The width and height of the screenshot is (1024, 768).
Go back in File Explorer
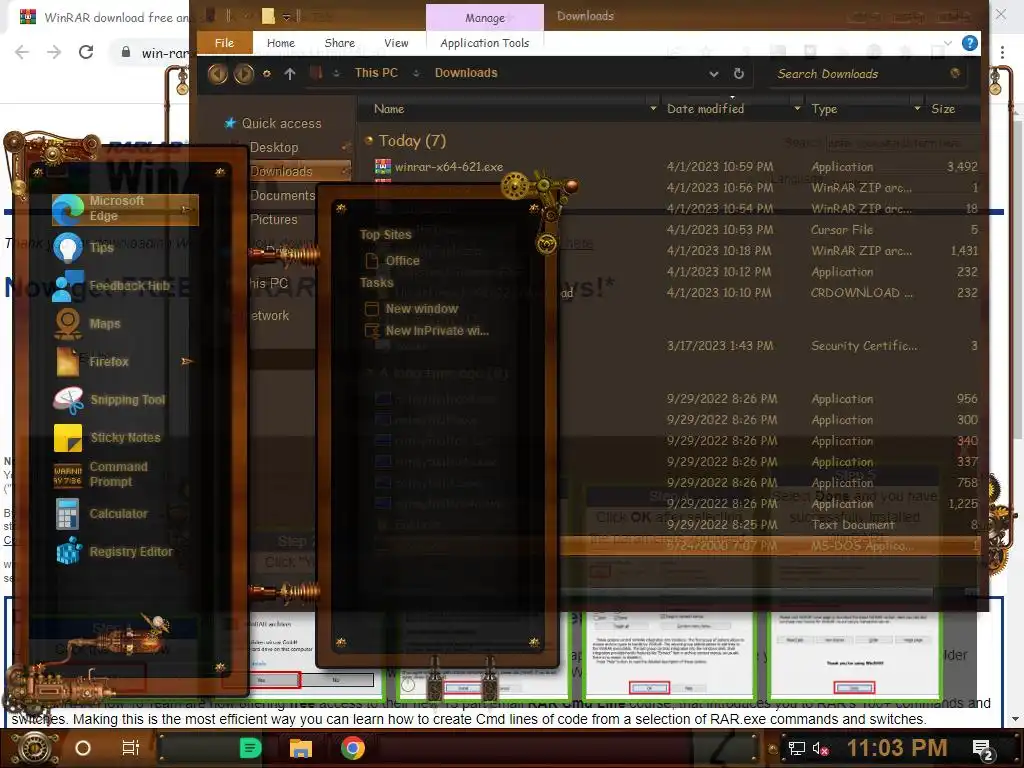(217, 74)
